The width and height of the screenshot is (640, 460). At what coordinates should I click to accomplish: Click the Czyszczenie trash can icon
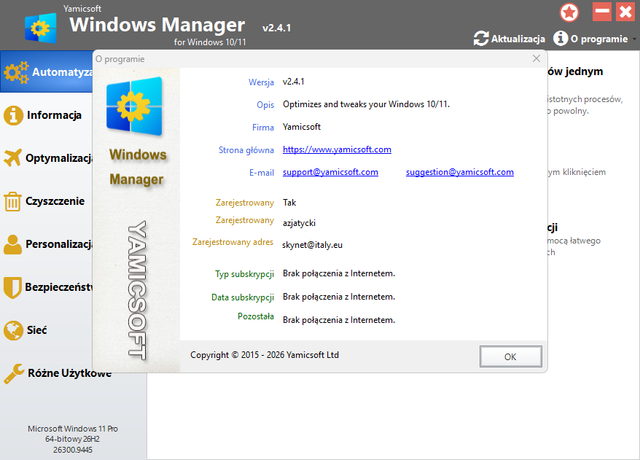click(x=13, y=201)
